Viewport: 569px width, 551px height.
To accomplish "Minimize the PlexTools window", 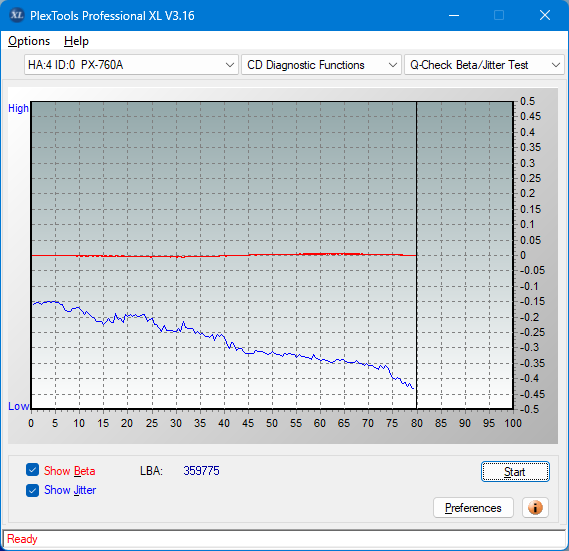I will point(454,16).
